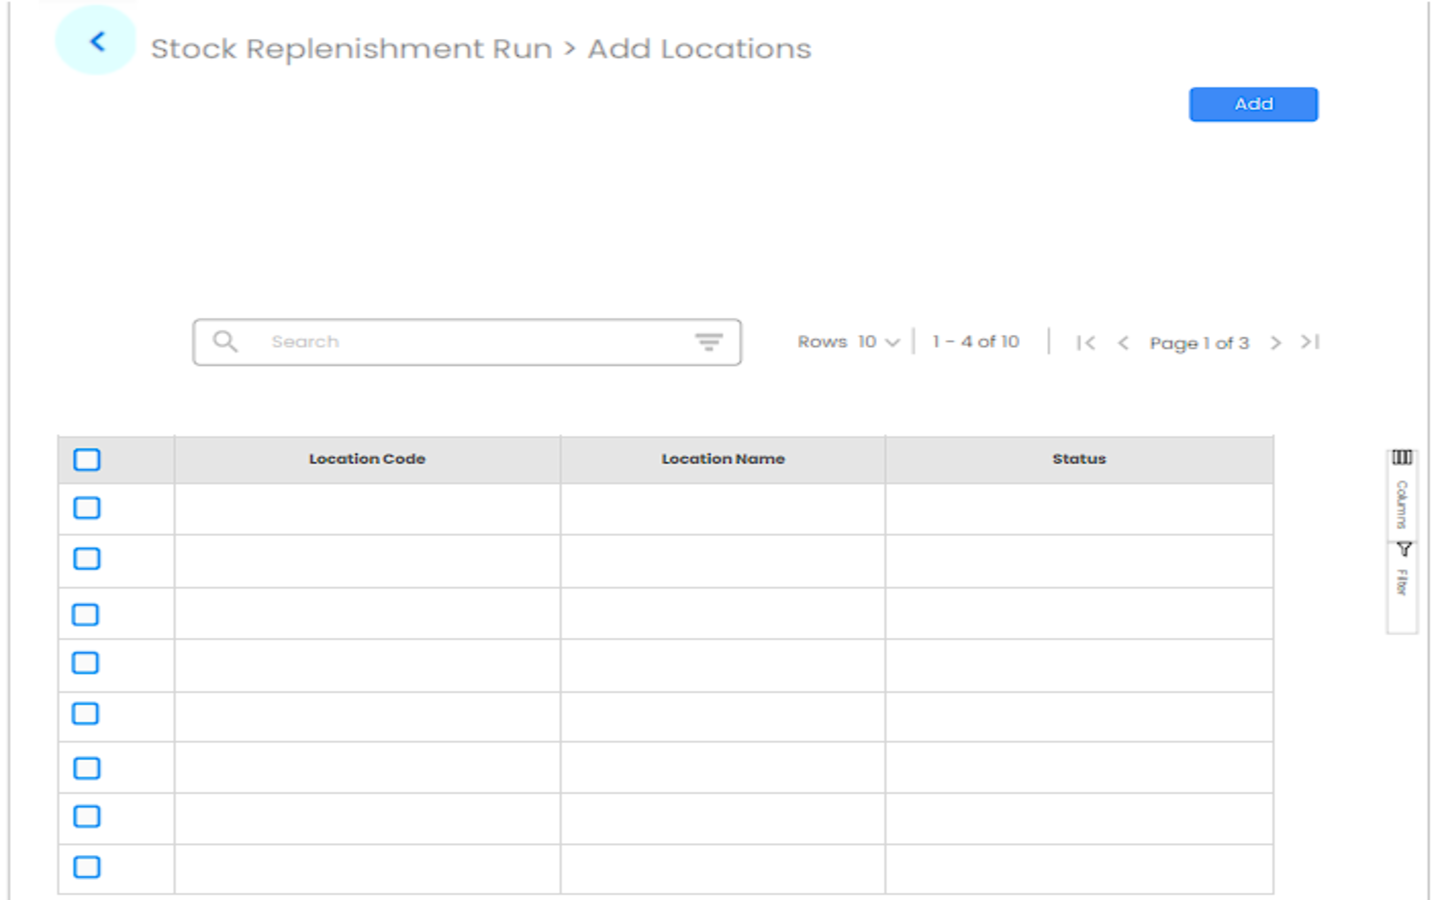Open the Columns side panel
Screen dimensions: 1440x900
pyautogui.click(x=1402, y=492)
